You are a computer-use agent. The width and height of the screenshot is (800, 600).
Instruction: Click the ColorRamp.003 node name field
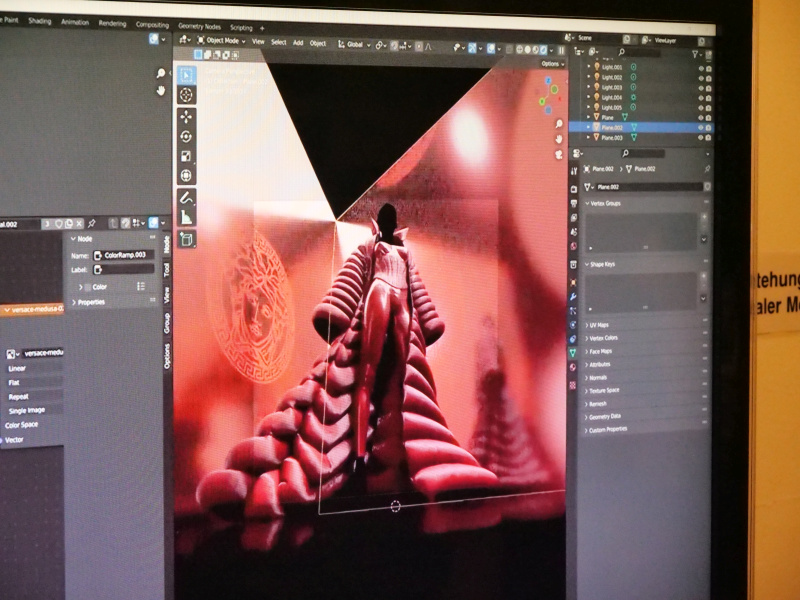pos(123,255)
